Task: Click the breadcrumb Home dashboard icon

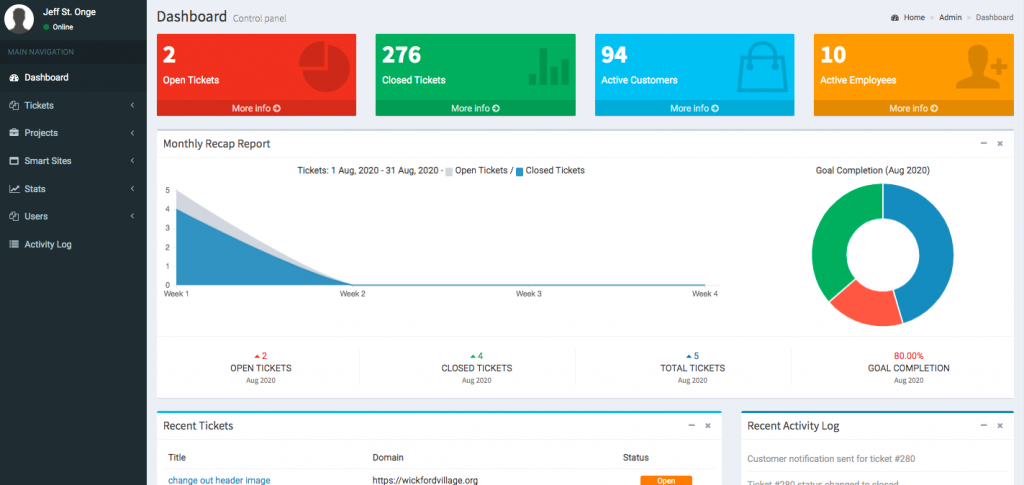Action: [x=895, y=18]
